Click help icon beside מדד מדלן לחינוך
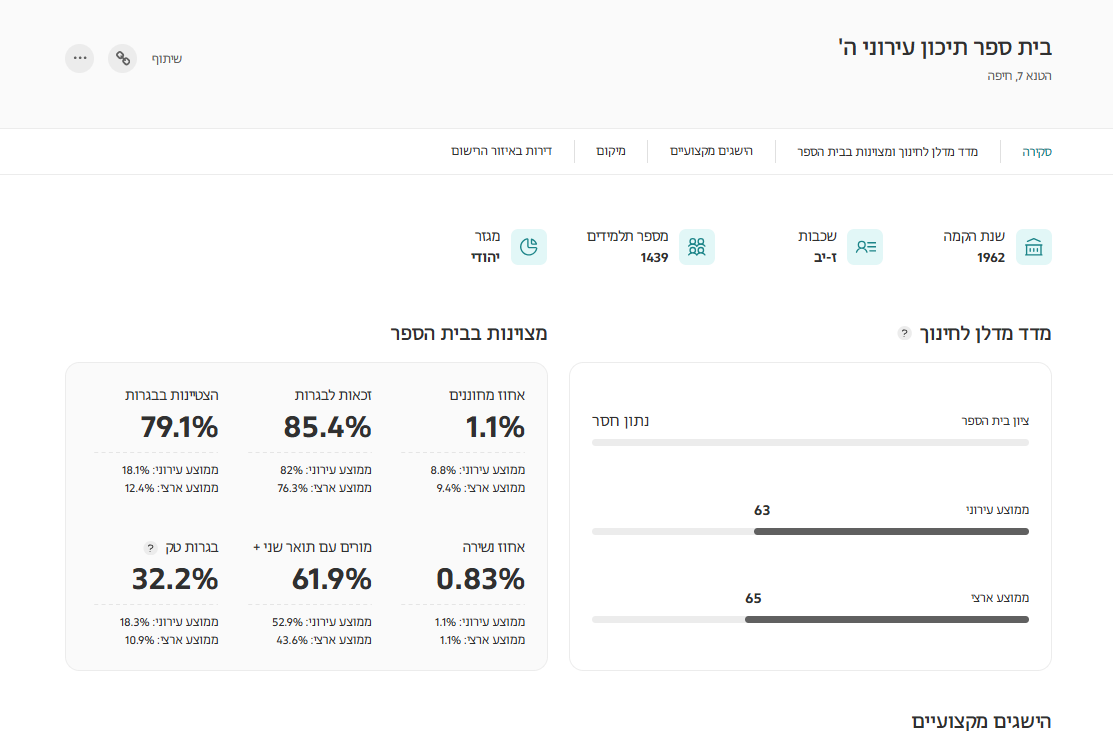1113x731 pixels. click(x=904, y=333)
